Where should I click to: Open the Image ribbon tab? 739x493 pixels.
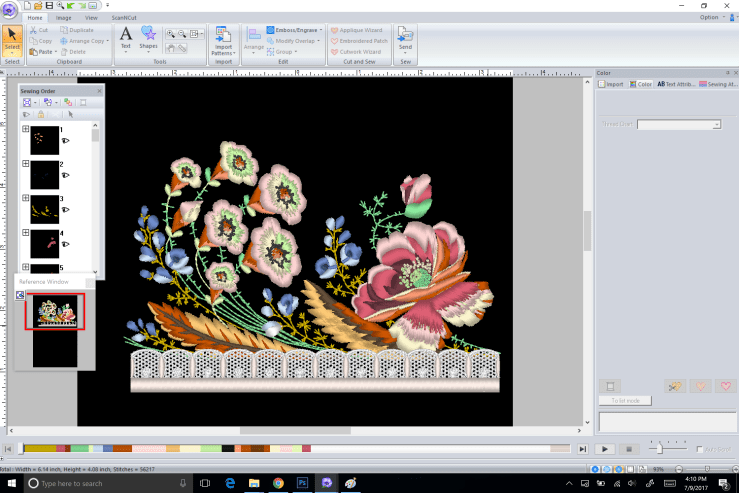(63, 18)
